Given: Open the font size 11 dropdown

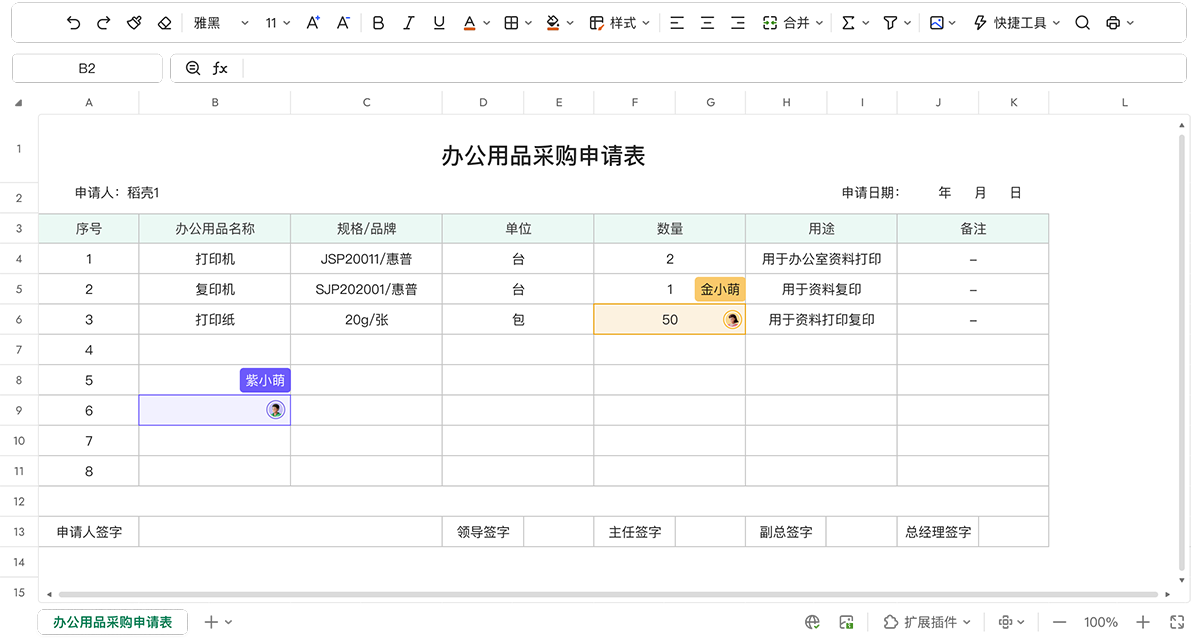Looking at the screenshot, I should 277,23.
